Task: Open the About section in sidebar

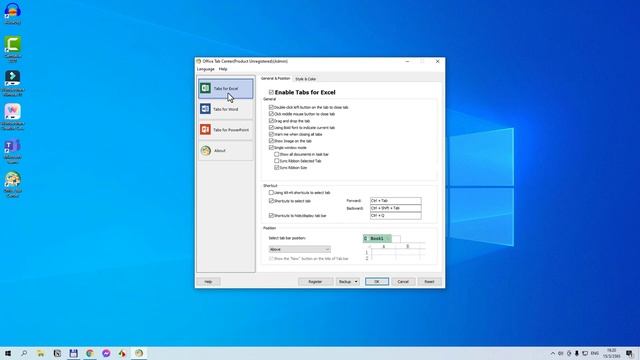Action: 226,151
